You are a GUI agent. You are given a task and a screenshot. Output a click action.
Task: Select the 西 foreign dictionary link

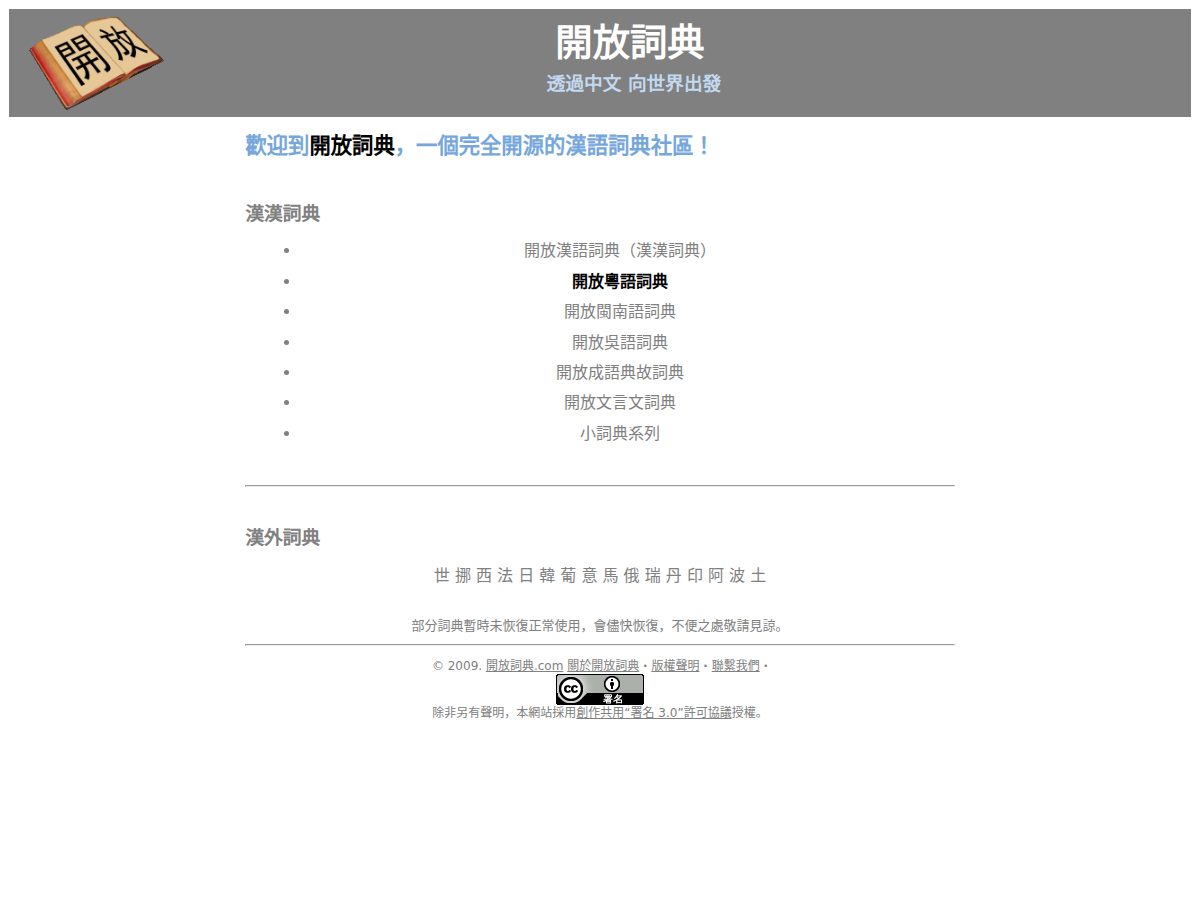tap(484, 575)
